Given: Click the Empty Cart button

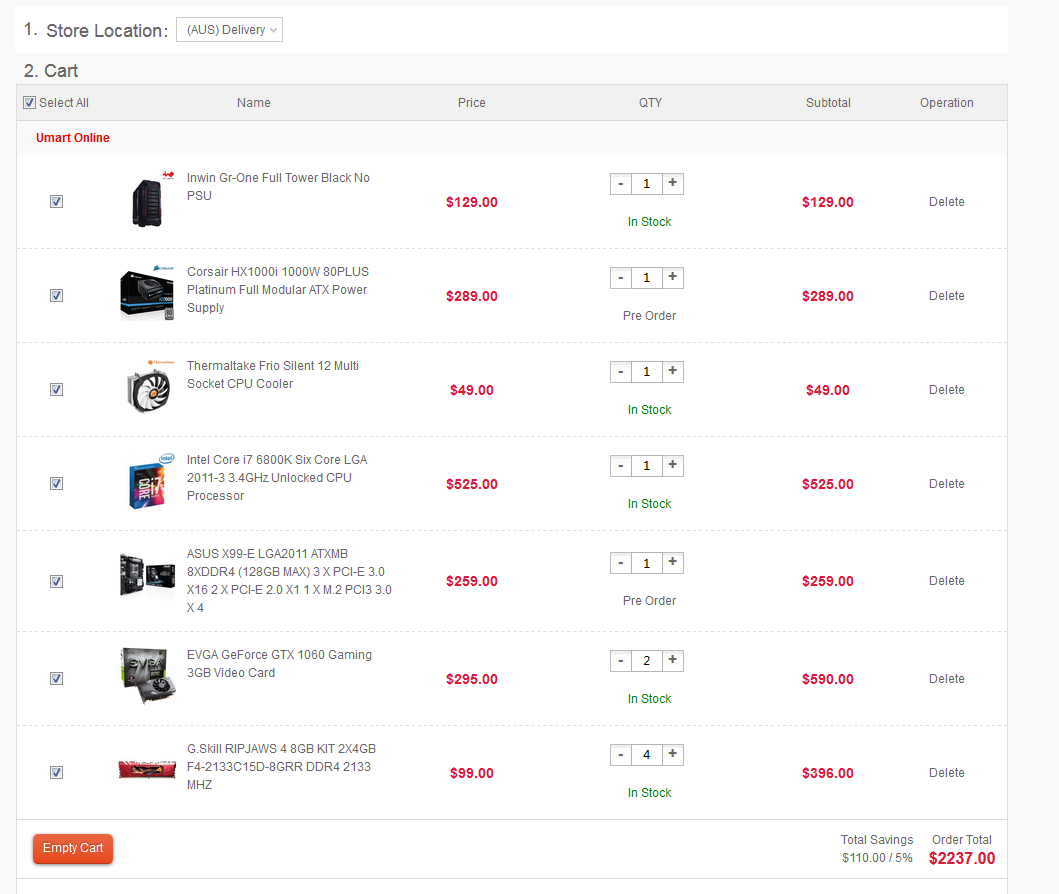Looking at the screenshot, I should click(73, 848).
